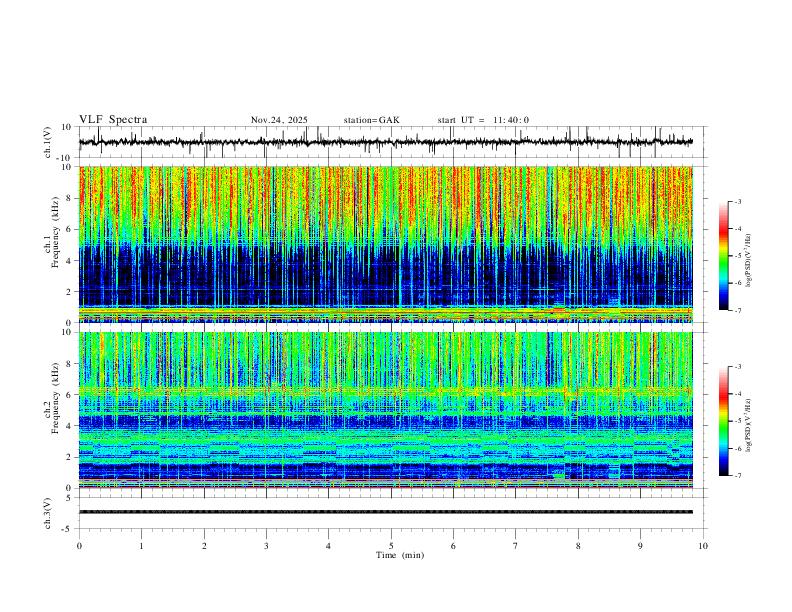Click the ch.2 'Frequency (kHz)' axis label
Viewport: 792px width, 612px height.
tap(56, 398)
